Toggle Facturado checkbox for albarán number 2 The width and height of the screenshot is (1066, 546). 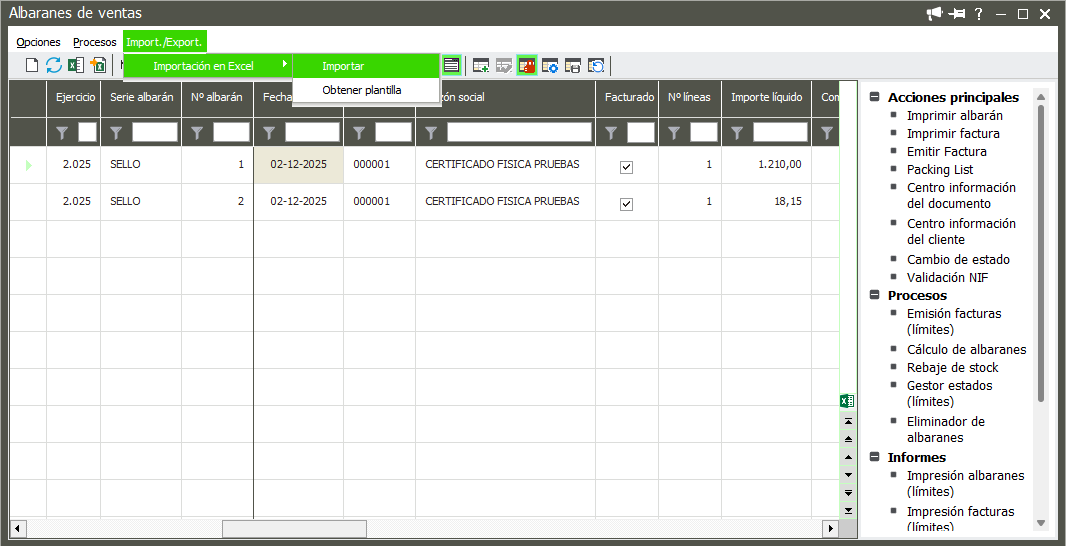click(626, 204)
